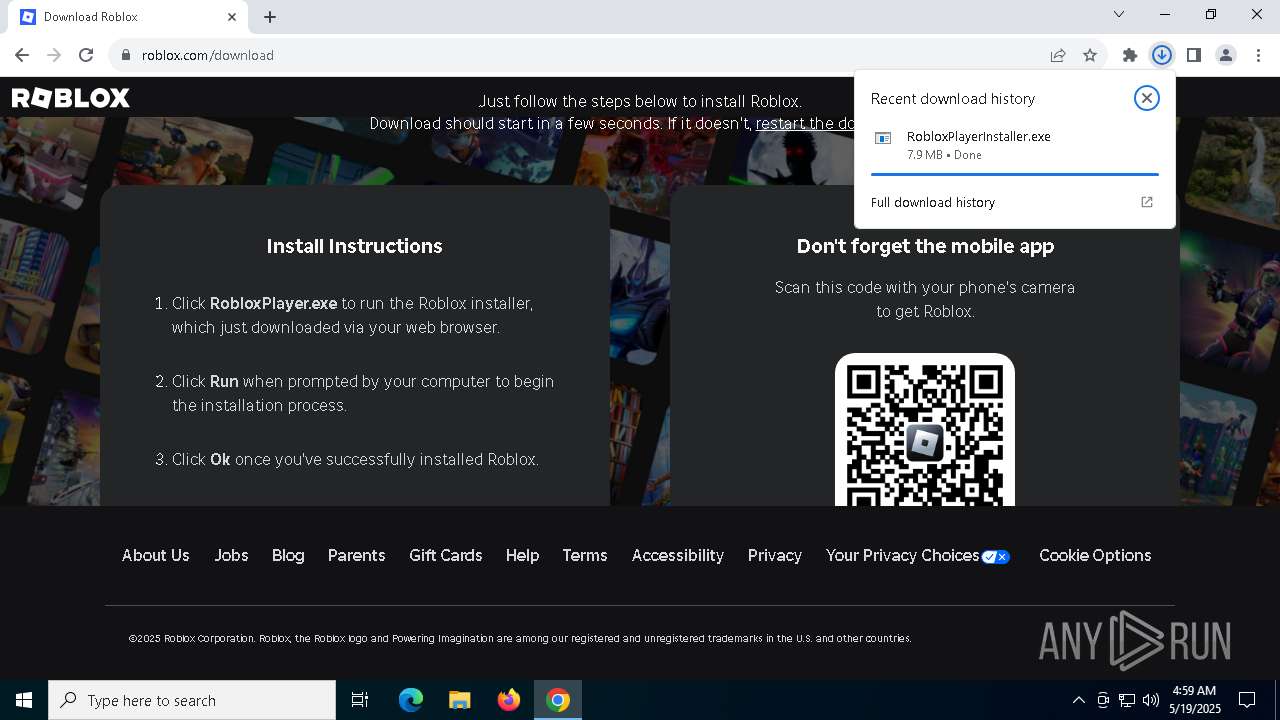Open the Help footer link

click(522, 555)
